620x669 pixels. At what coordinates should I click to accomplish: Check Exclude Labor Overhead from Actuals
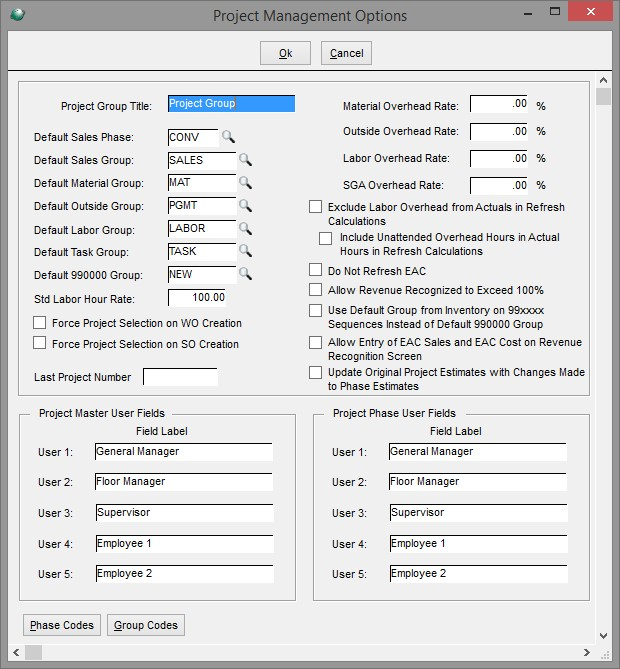[x=315, y=207]
